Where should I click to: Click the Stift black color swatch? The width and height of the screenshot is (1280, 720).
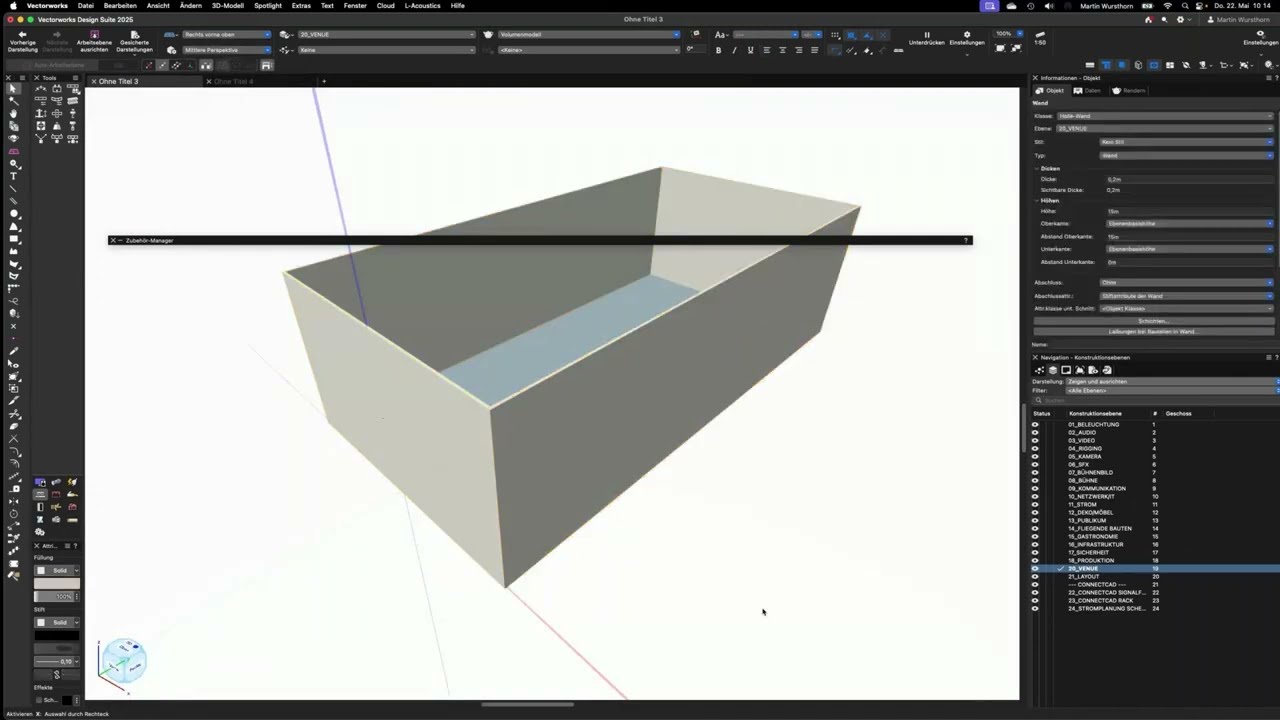pos(57,635)
